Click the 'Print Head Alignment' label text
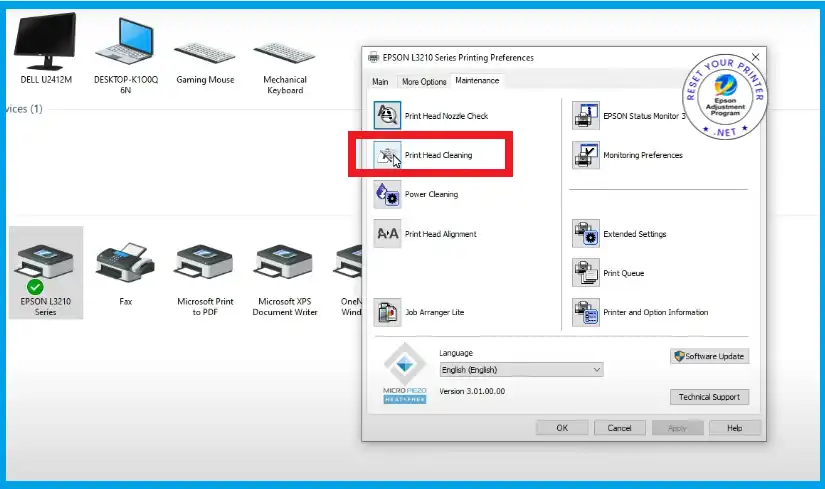The height and width of the screenshot is (489, 825). coord(440,234)
